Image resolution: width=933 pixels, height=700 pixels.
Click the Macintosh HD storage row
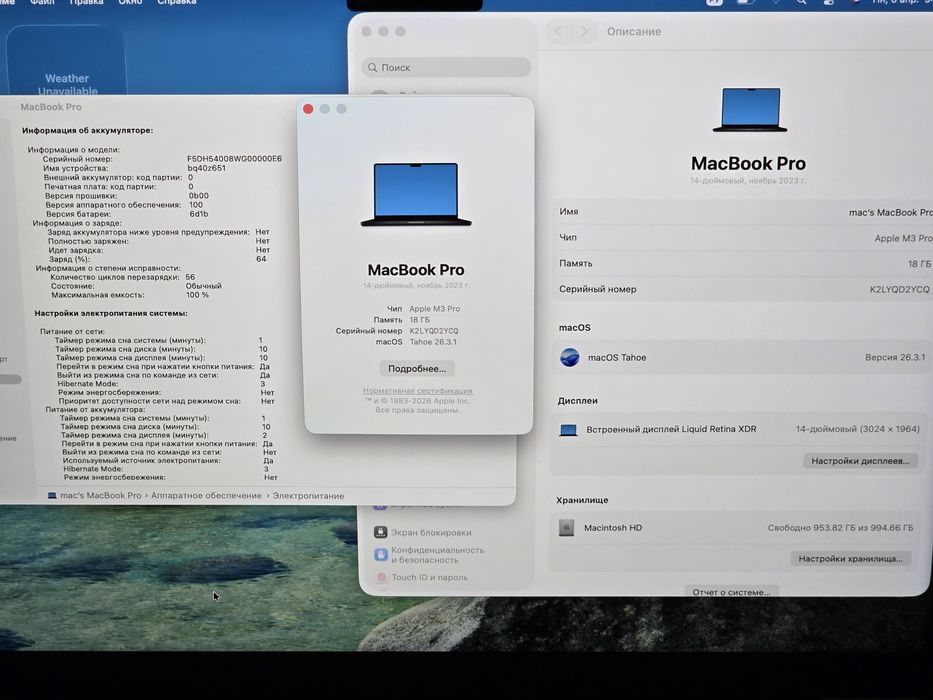tap(736, 527)
